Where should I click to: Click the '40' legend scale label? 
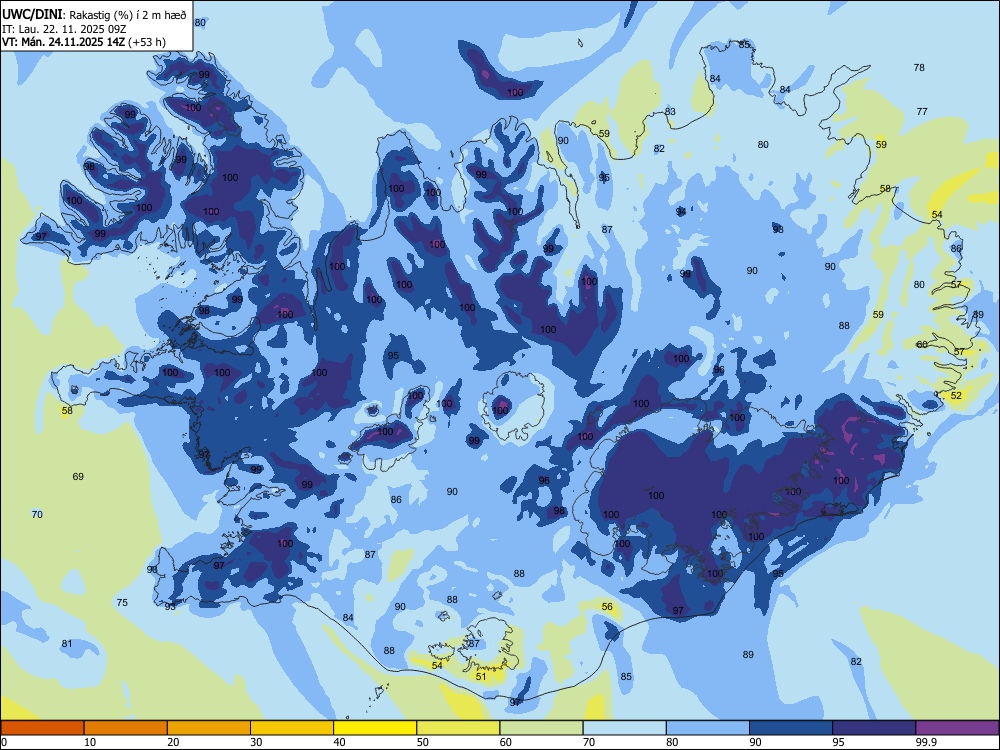tap(339, 742)
